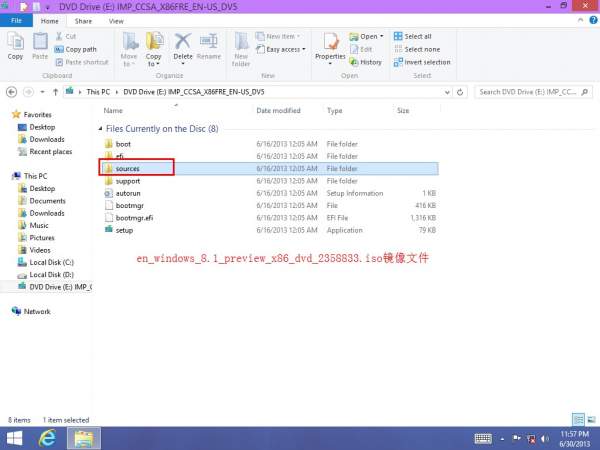600x450 pixels.
Task: Select the boot folder
Action: 123,144
